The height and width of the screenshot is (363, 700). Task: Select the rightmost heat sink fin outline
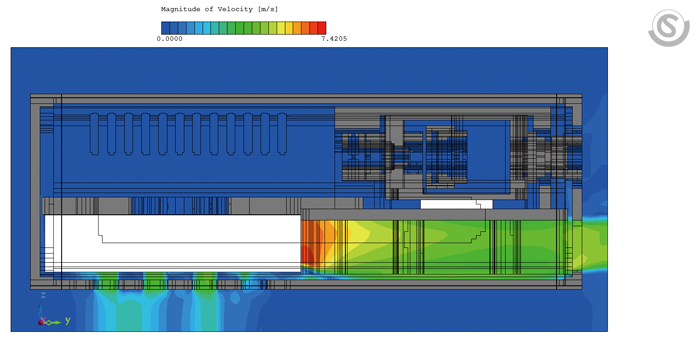pyautogui.click(x=282, y=134)
